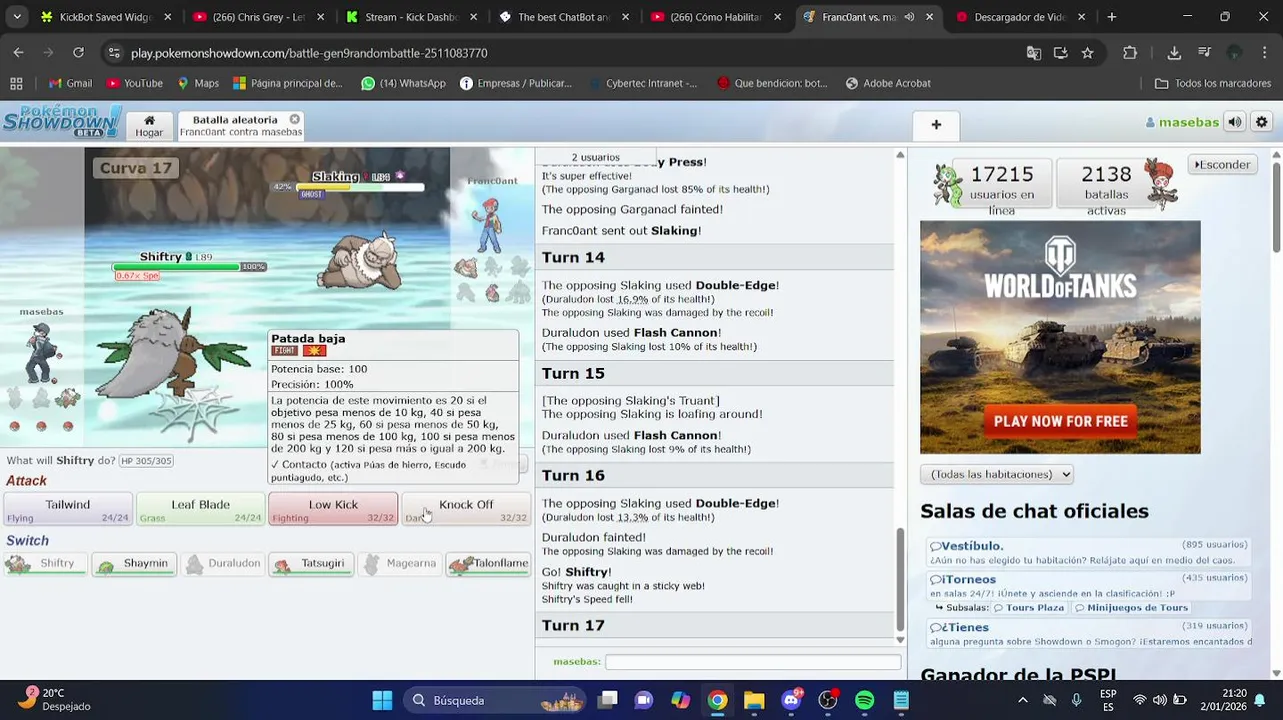Image resolution: width=1283 pixels, height=720 pixels.
Task: Use the Tailwind move
Action: [68, 509]
